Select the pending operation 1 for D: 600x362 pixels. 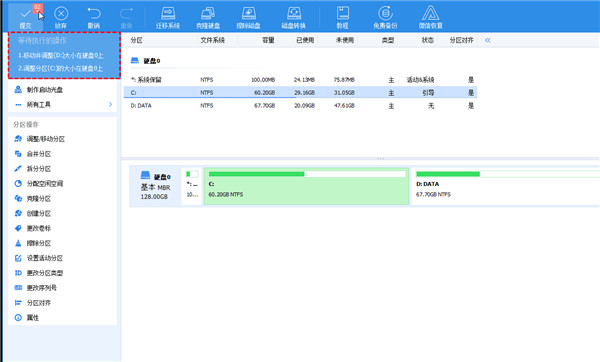[x=60, y=55]
